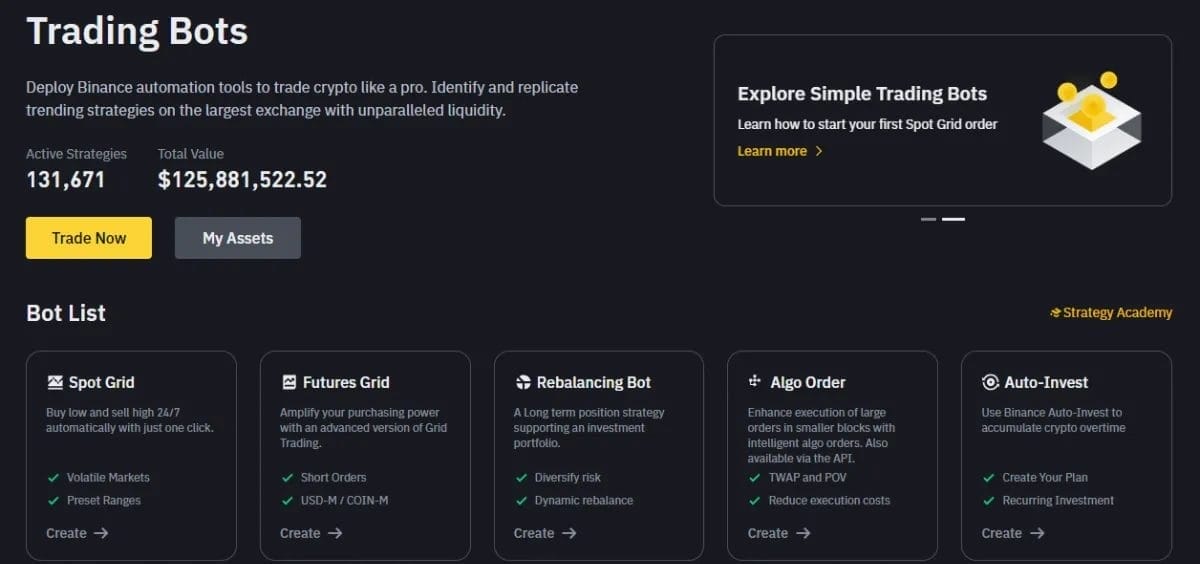Open My Assets
Viewport: 1200px width, 564px height.
237,238
